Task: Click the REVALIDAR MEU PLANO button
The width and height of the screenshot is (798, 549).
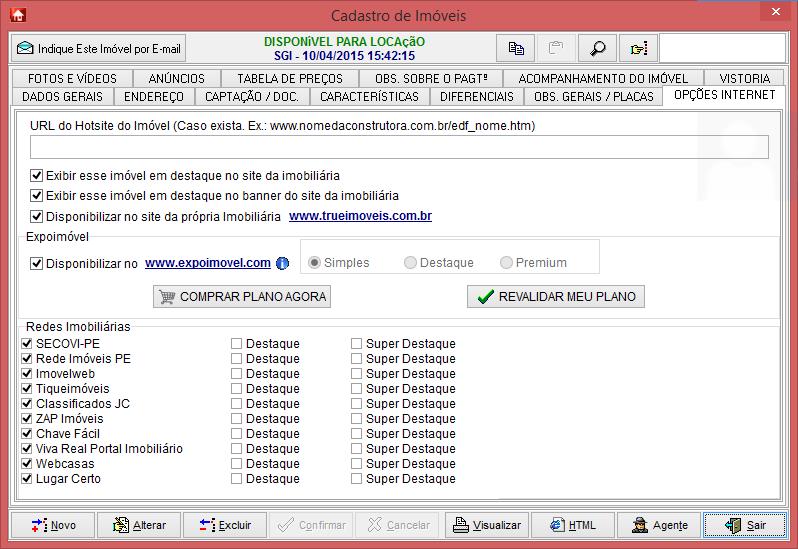Action: pos(556,297)
